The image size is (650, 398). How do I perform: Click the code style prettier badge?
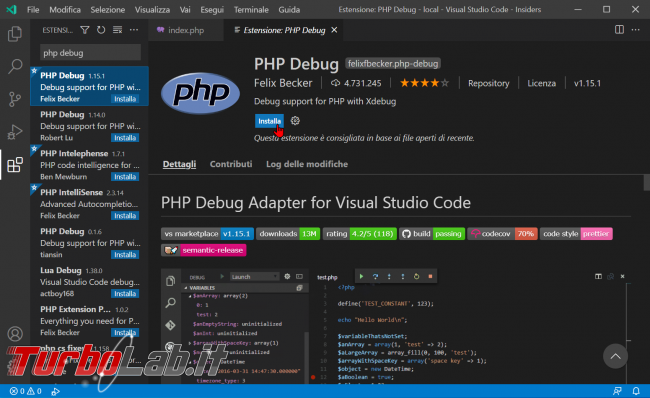pyautogui.click(x=576, y=234)
